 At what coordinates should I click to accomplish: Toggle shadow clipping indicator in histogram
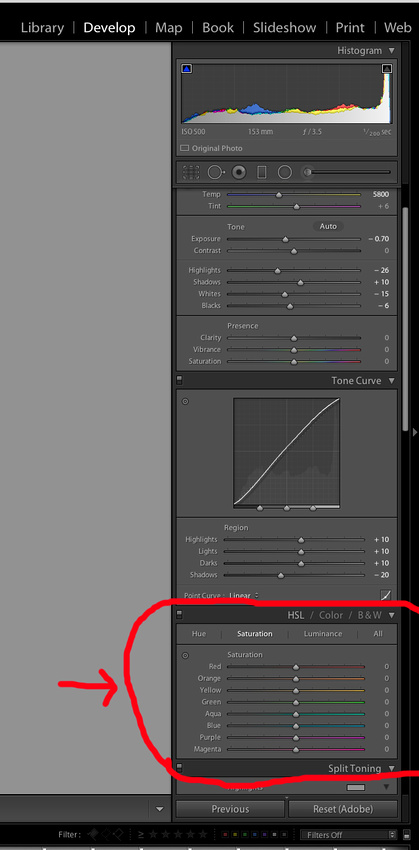click(x=186, y=69)
